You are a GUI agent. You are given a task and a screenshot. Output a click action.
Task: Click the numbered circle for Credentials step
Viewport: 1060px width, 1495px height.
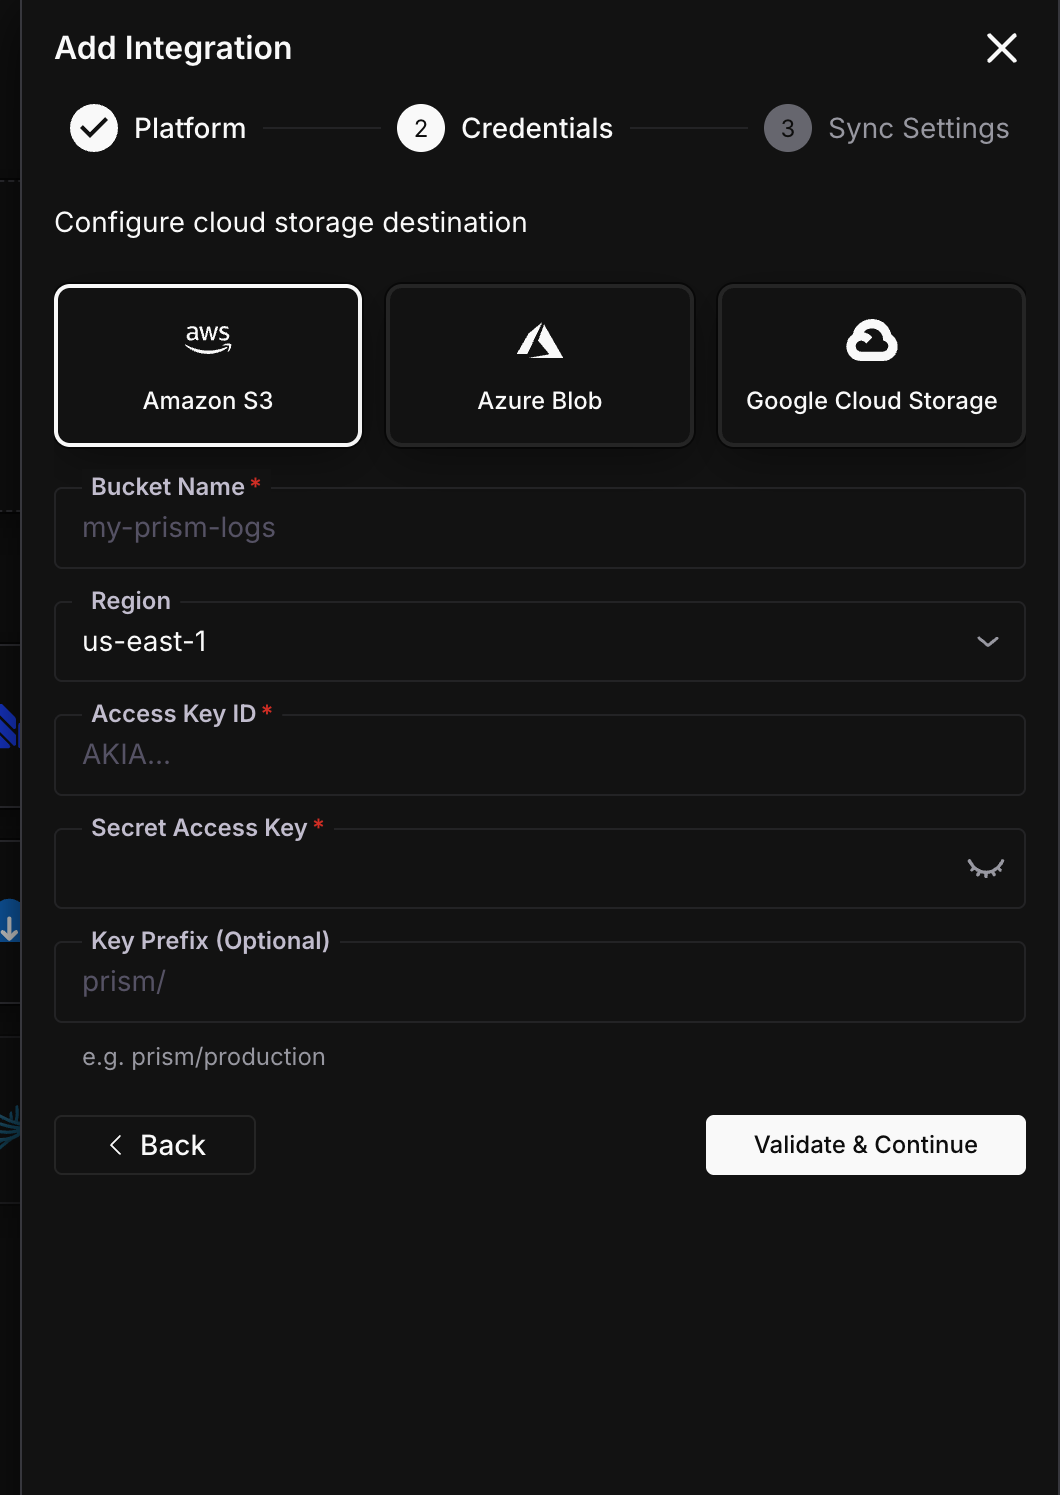tap(420, 128)
